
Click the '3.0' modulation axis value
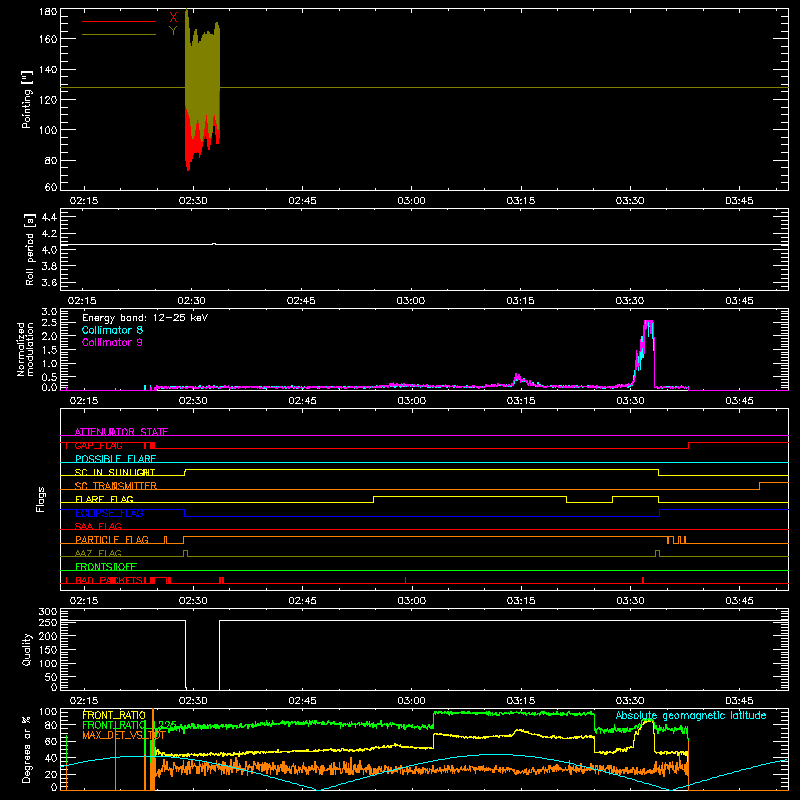click(49, 312)
